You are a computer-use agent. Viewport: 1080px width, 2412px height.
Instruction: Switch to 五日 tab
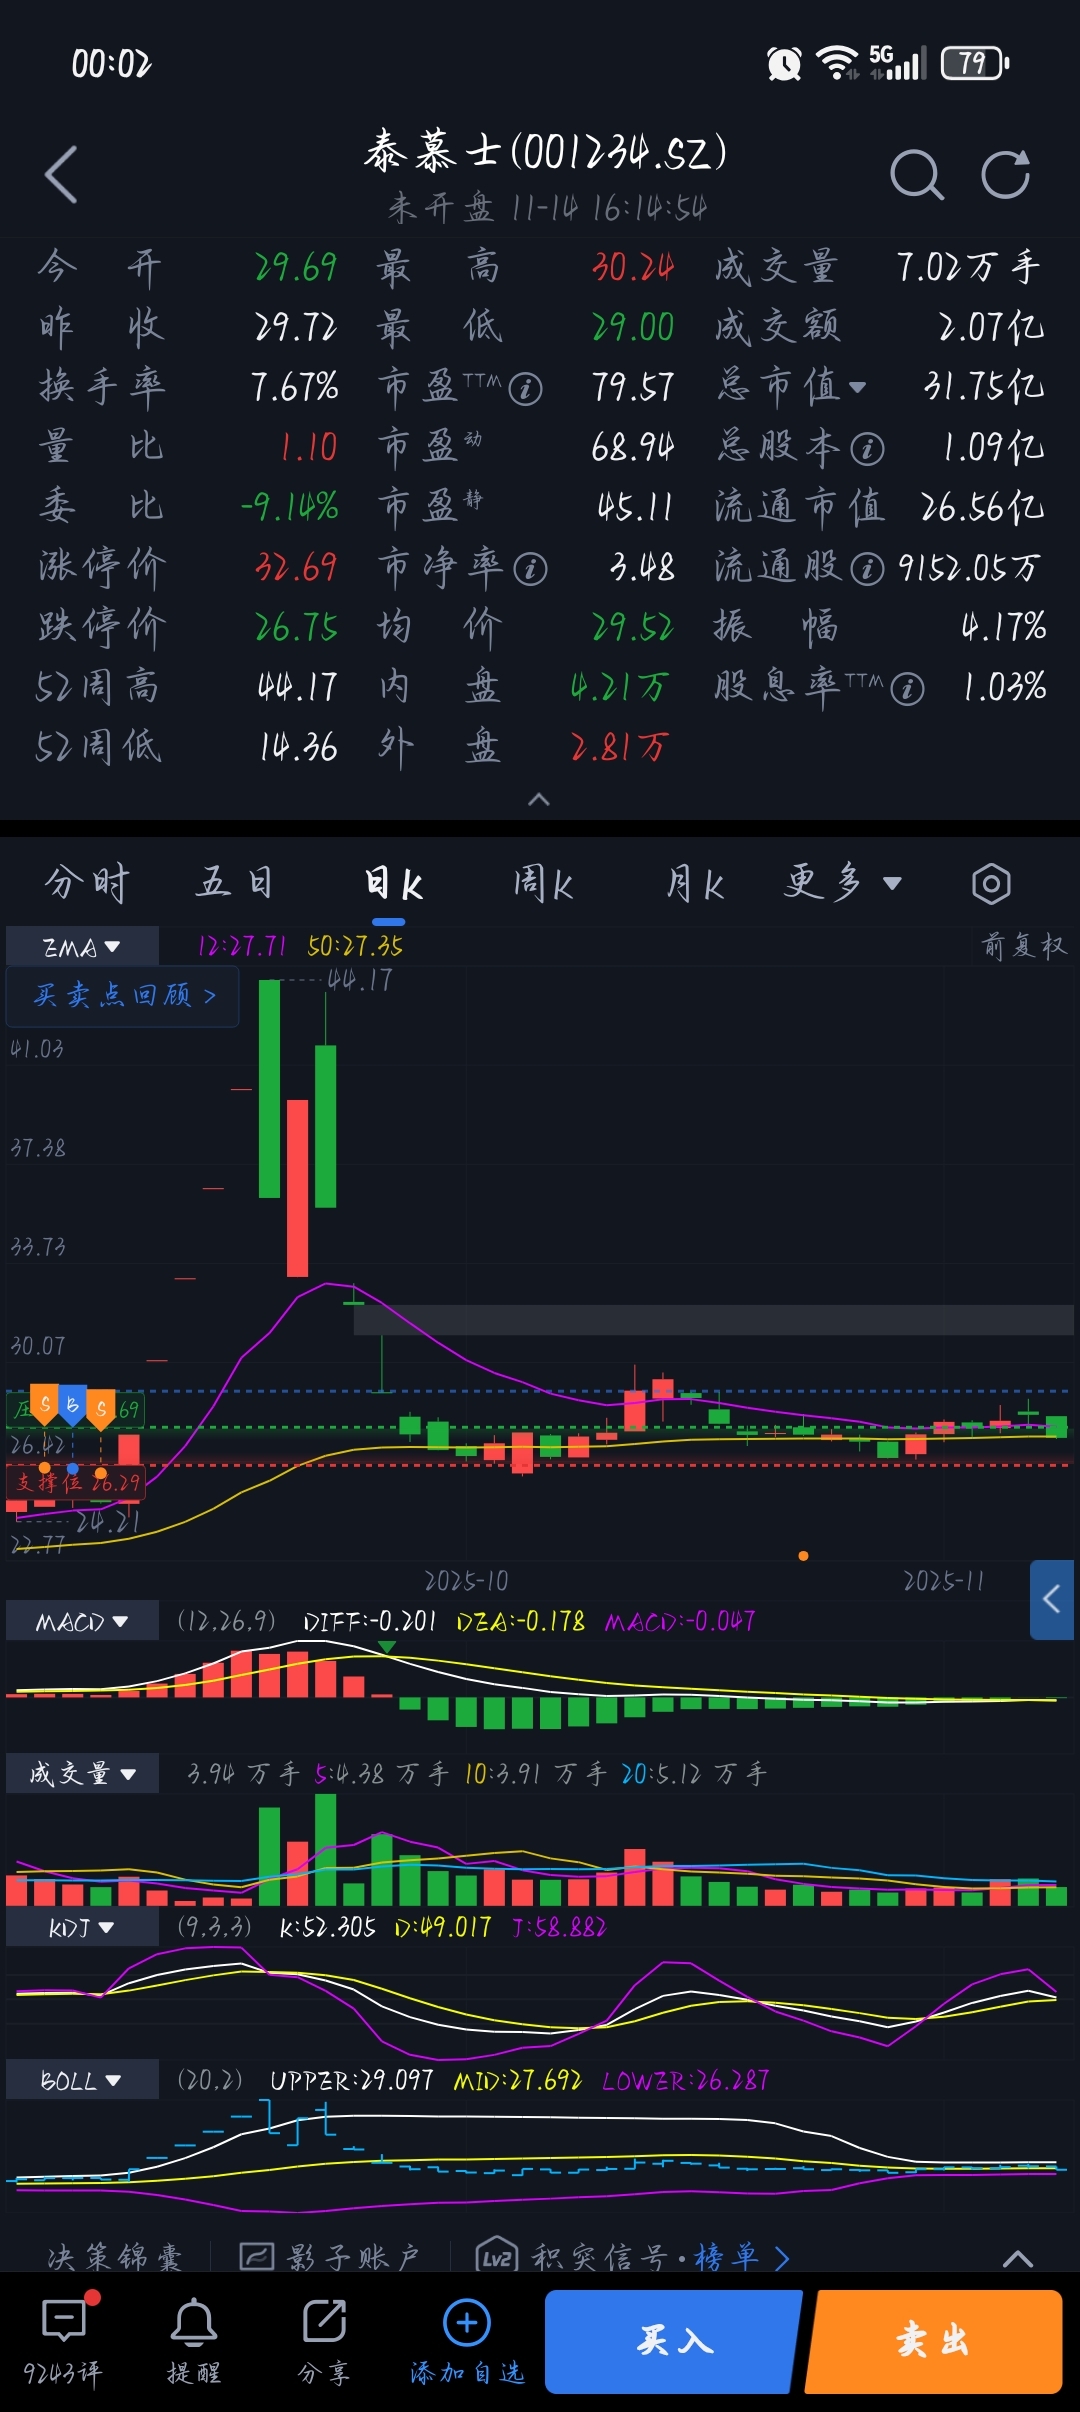click(x=236, y=883)
